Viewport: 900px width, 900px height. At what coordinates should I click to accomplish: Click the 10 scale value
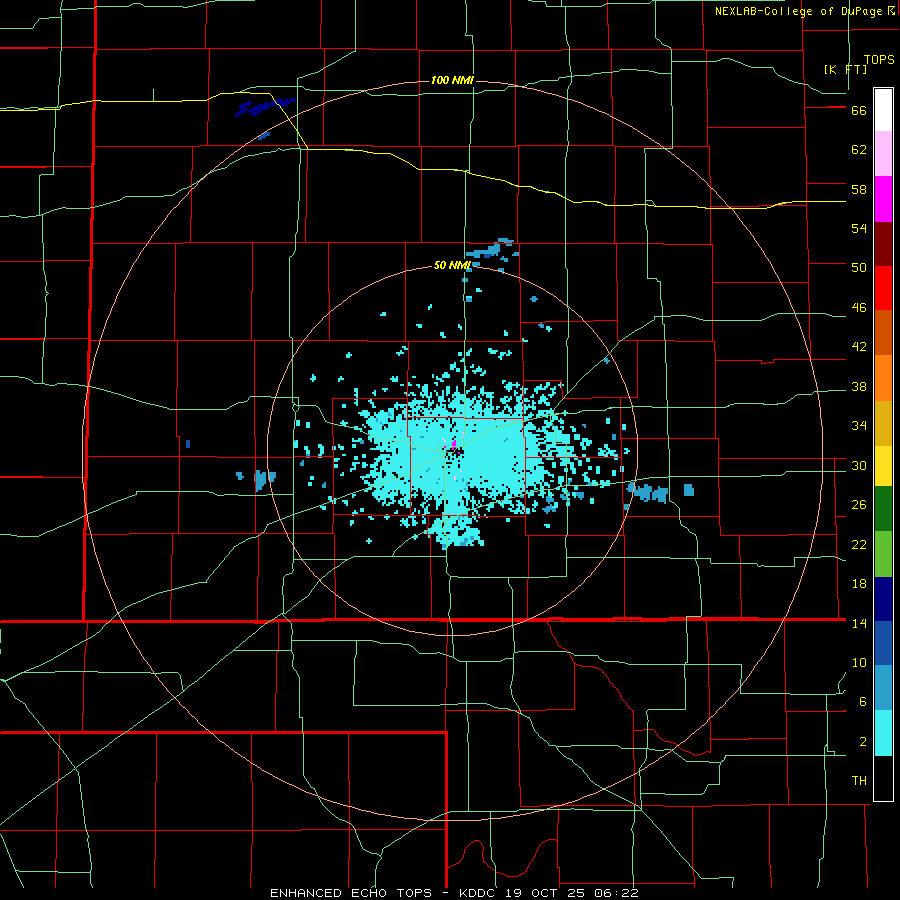pyautogui.click(x=859, y=662)
